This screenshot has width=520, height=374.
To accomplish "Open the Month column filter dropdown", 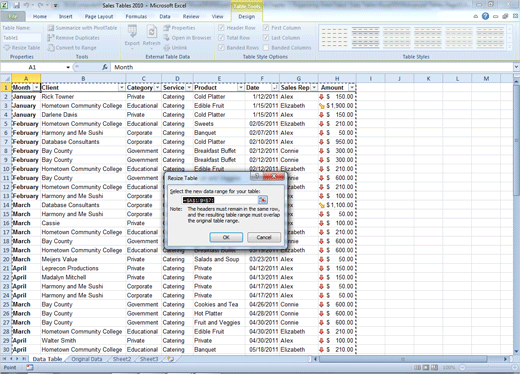I will coord(36,88).
